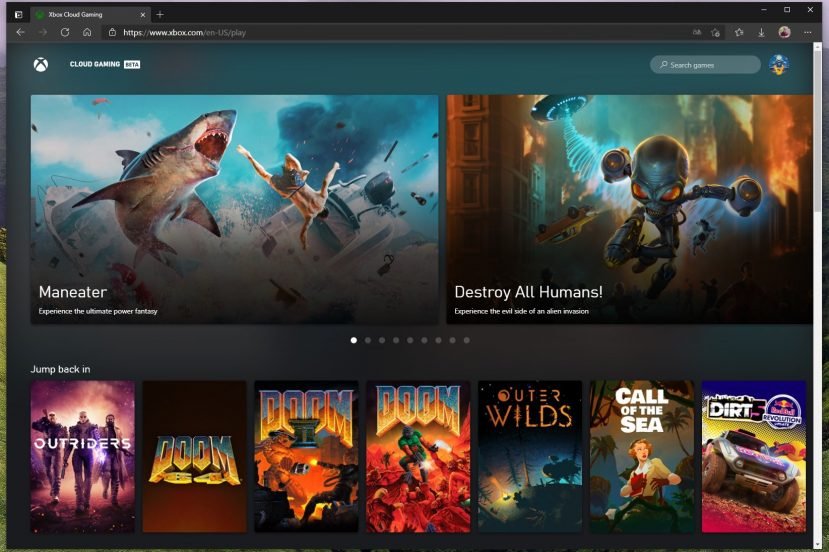Select the fourth carousel dot
Image resolution: width=829 pixels, height=552 pixels.
(396, 341)
